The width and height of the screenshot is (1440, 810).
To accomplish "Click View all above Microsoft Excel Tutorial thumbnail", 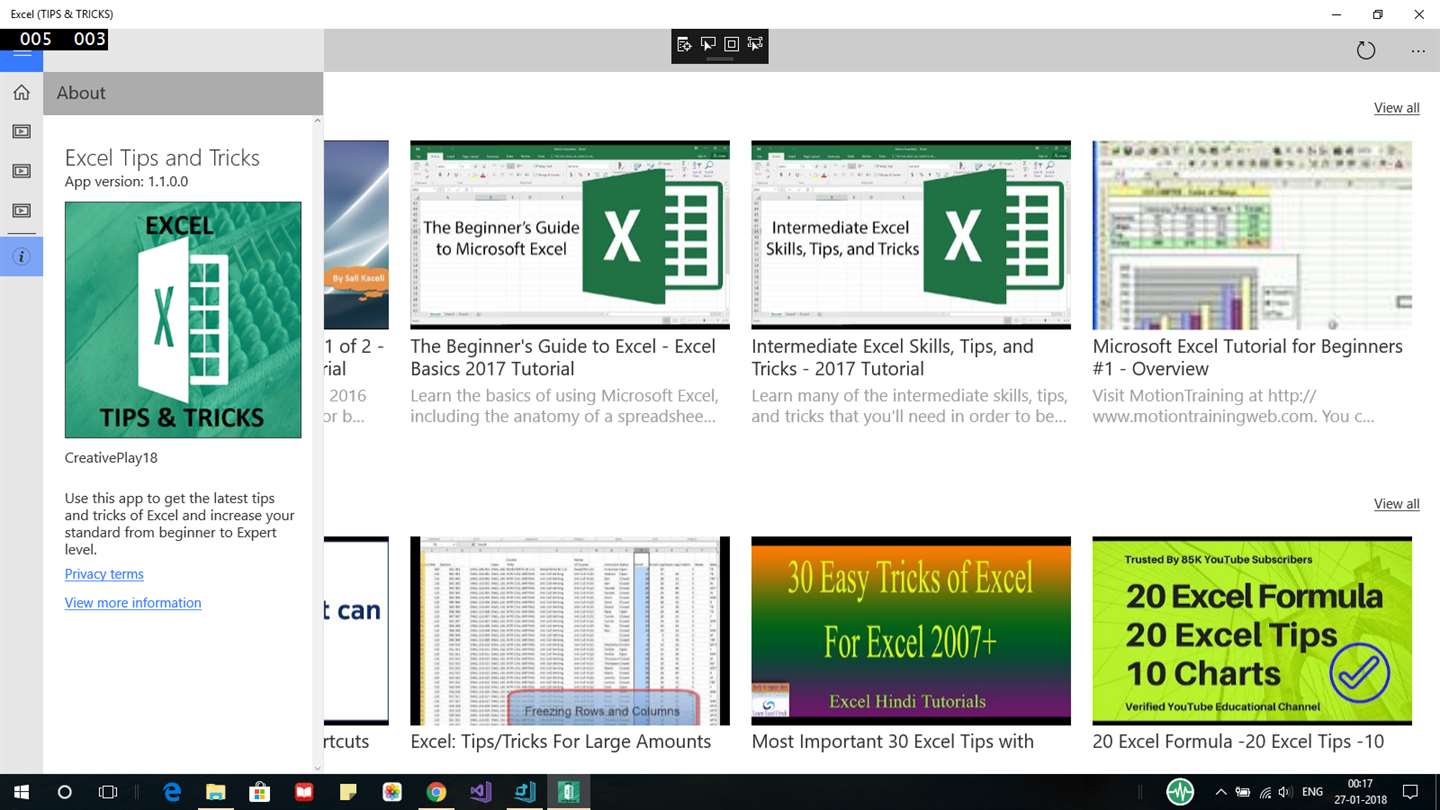I will 1396,108.
